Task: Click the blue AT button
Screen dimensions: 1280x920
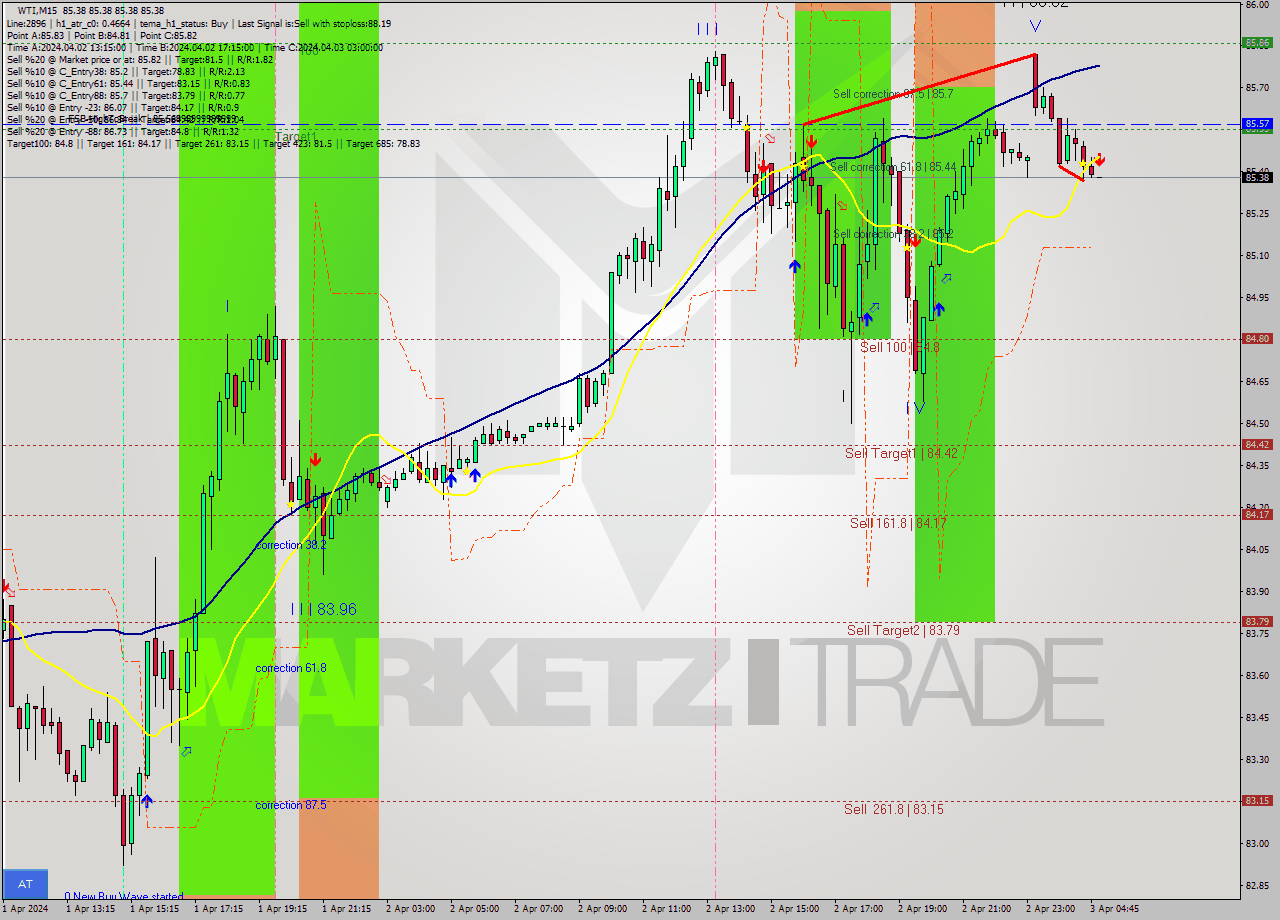Action: (x=25, y=884)
